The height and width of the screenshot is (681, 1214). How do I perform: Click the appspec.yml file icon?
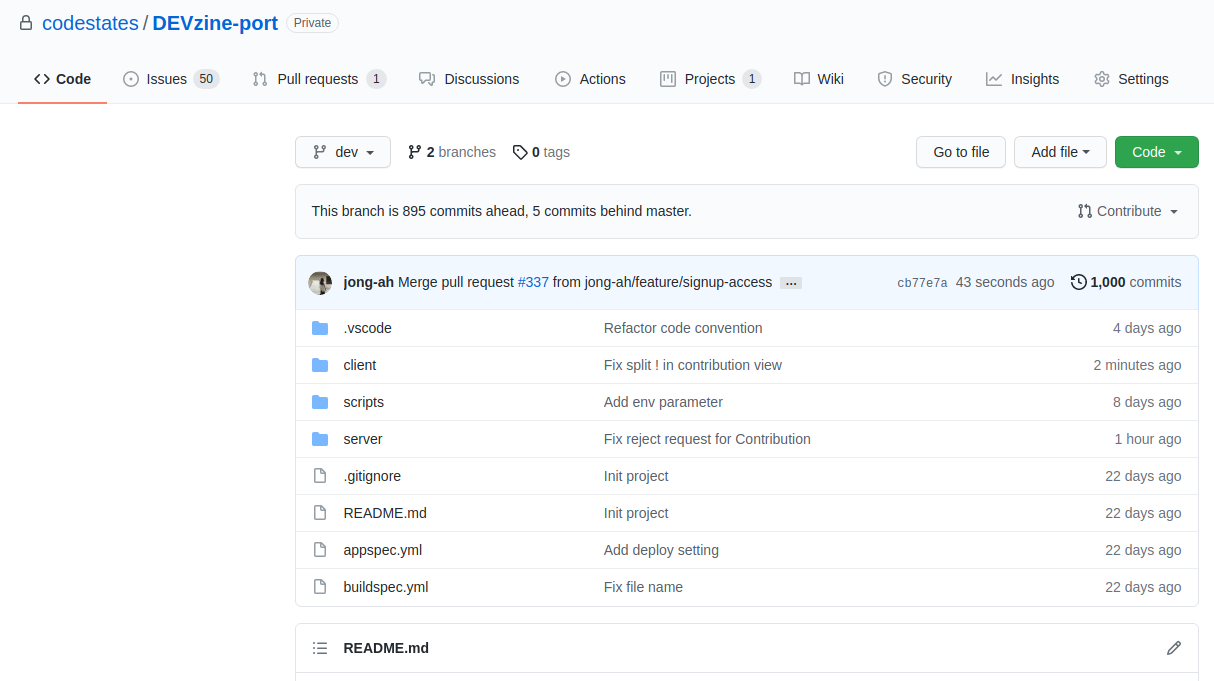coord(320,550)
